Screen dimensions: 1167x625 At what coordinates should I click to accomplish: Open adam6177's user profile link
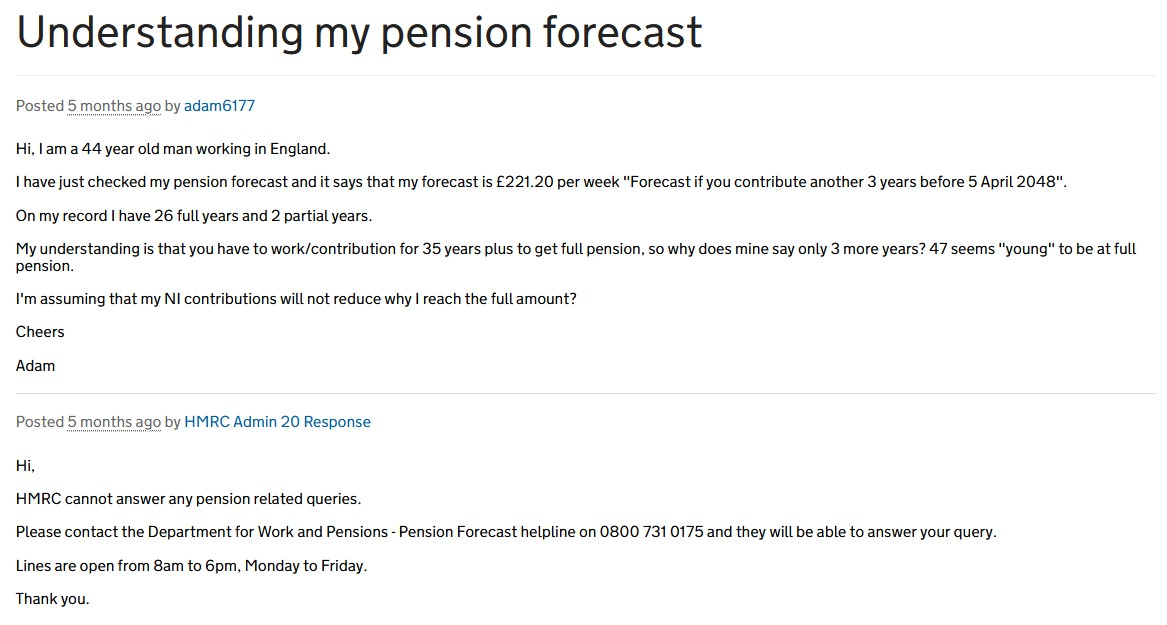click(x=219, y=106)
